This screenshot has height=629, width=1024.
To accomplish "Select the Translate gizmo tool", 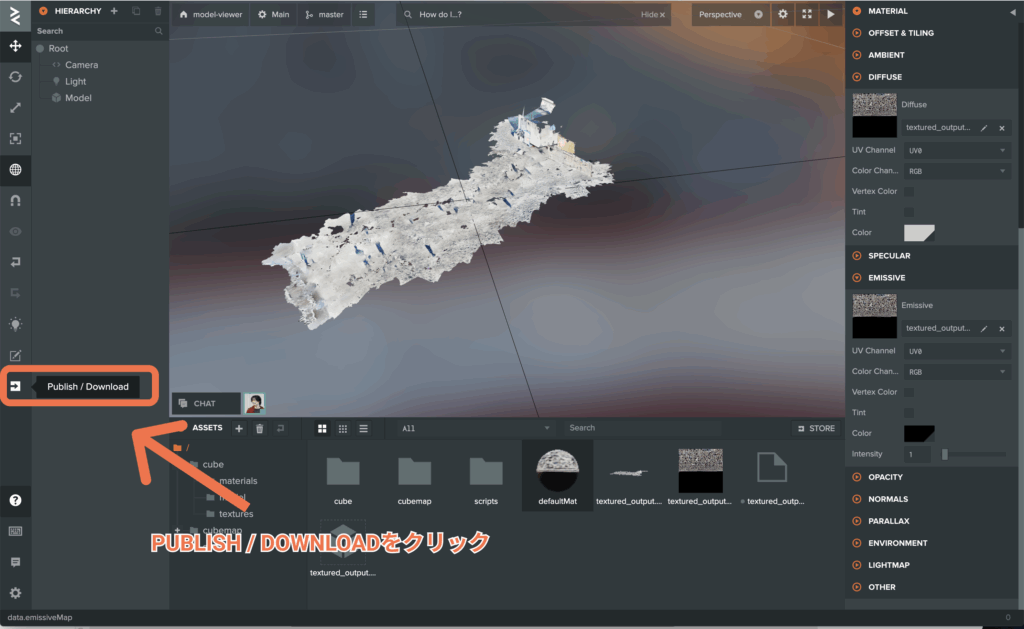I will click(15, 46).
